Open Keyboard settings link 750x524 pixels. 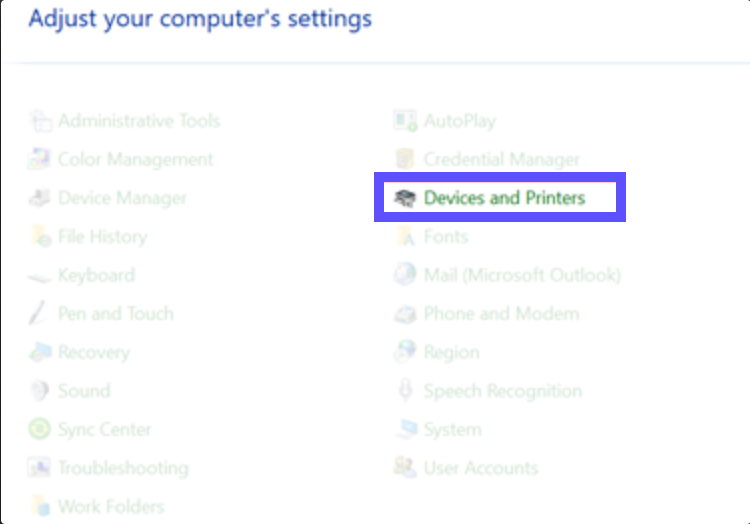(96, 275)
